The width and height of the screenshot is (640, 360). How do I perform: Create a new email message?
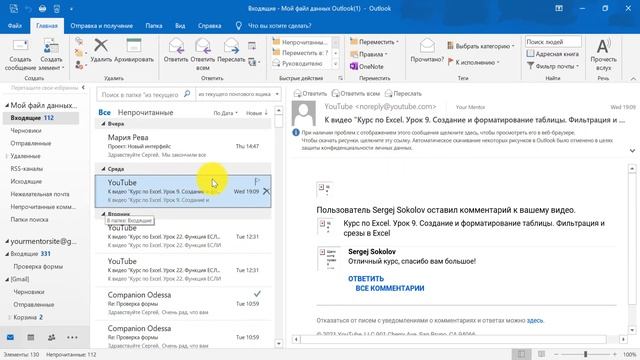coord(20,55)
